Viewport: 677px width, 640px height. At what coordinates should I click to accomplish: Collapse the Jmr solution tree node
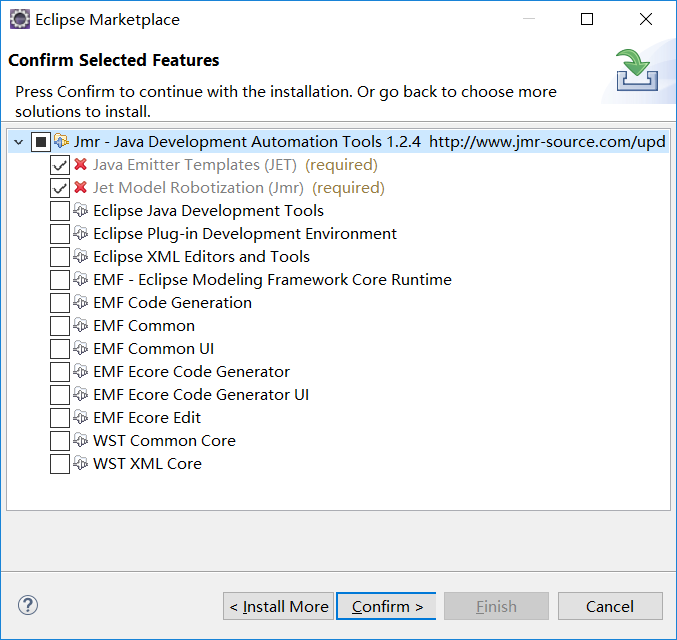point(19,142)
